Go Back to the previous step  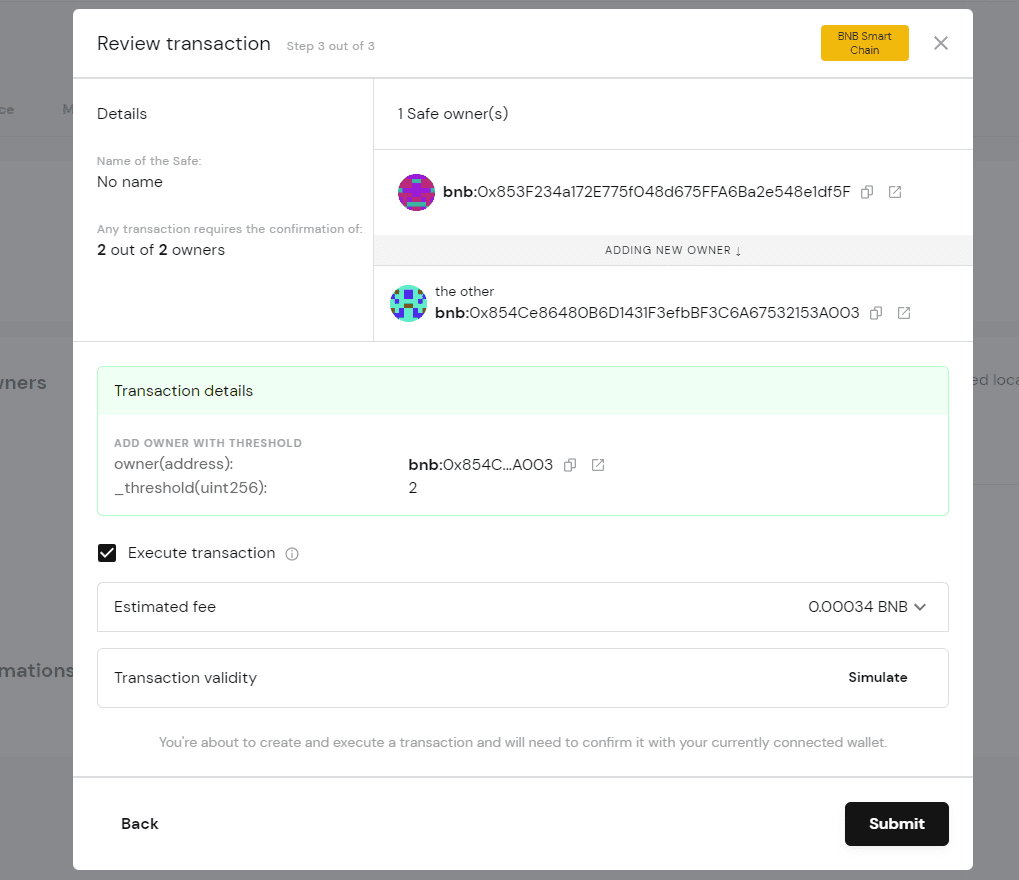[x=140, y=824]
